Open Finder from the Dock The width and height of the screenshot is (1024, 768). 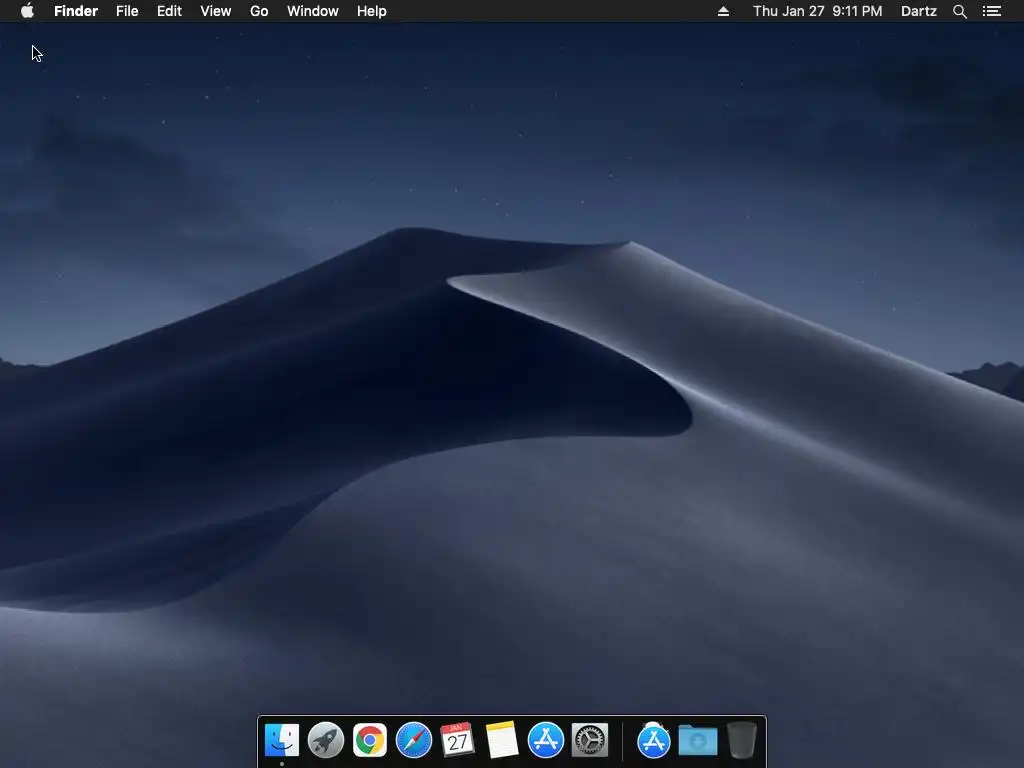click(x=281, y=740)
